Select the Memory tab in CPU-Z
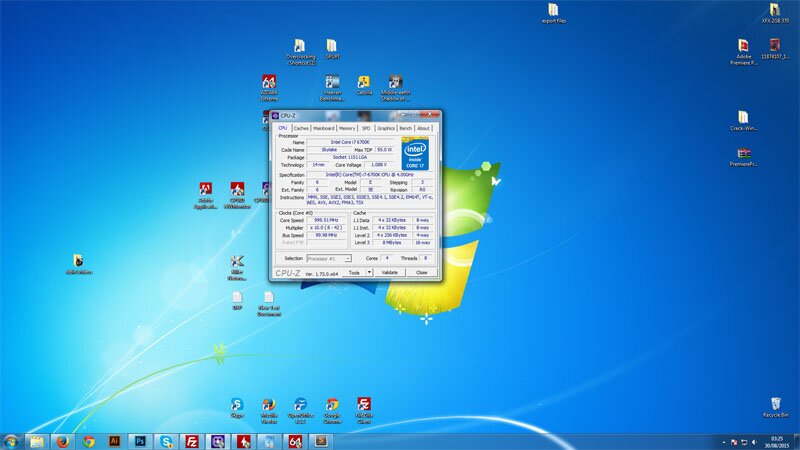800x450 pixels. point(347,128)
